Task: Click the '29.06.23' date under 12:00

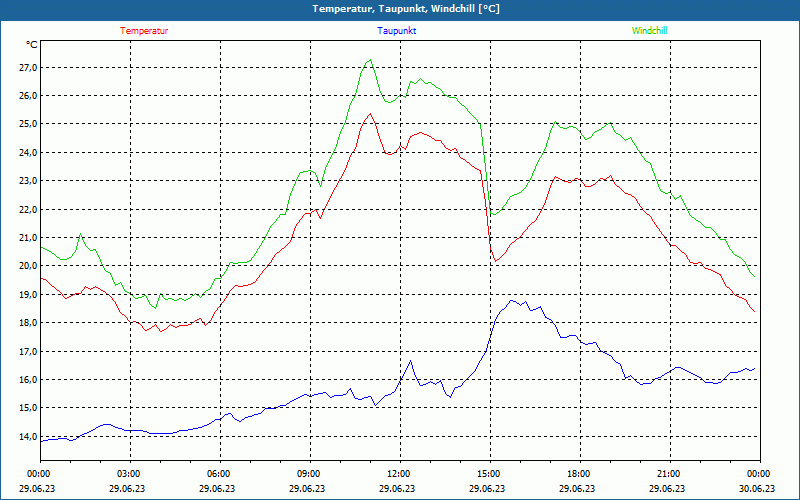Action: tap(397, 488)
